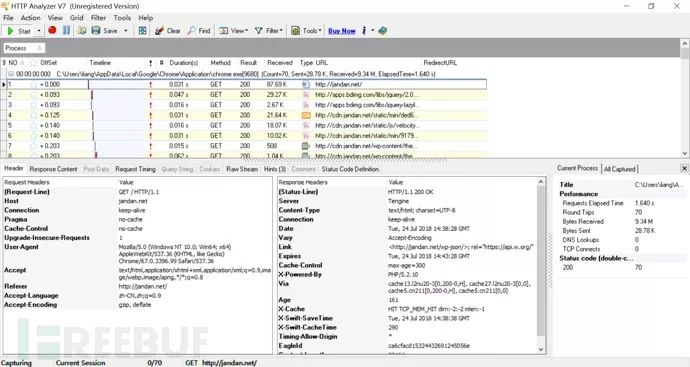Viewport: 690px width, 367px height.
Task: Toggle star on request row 2
Action: [33, 95]
